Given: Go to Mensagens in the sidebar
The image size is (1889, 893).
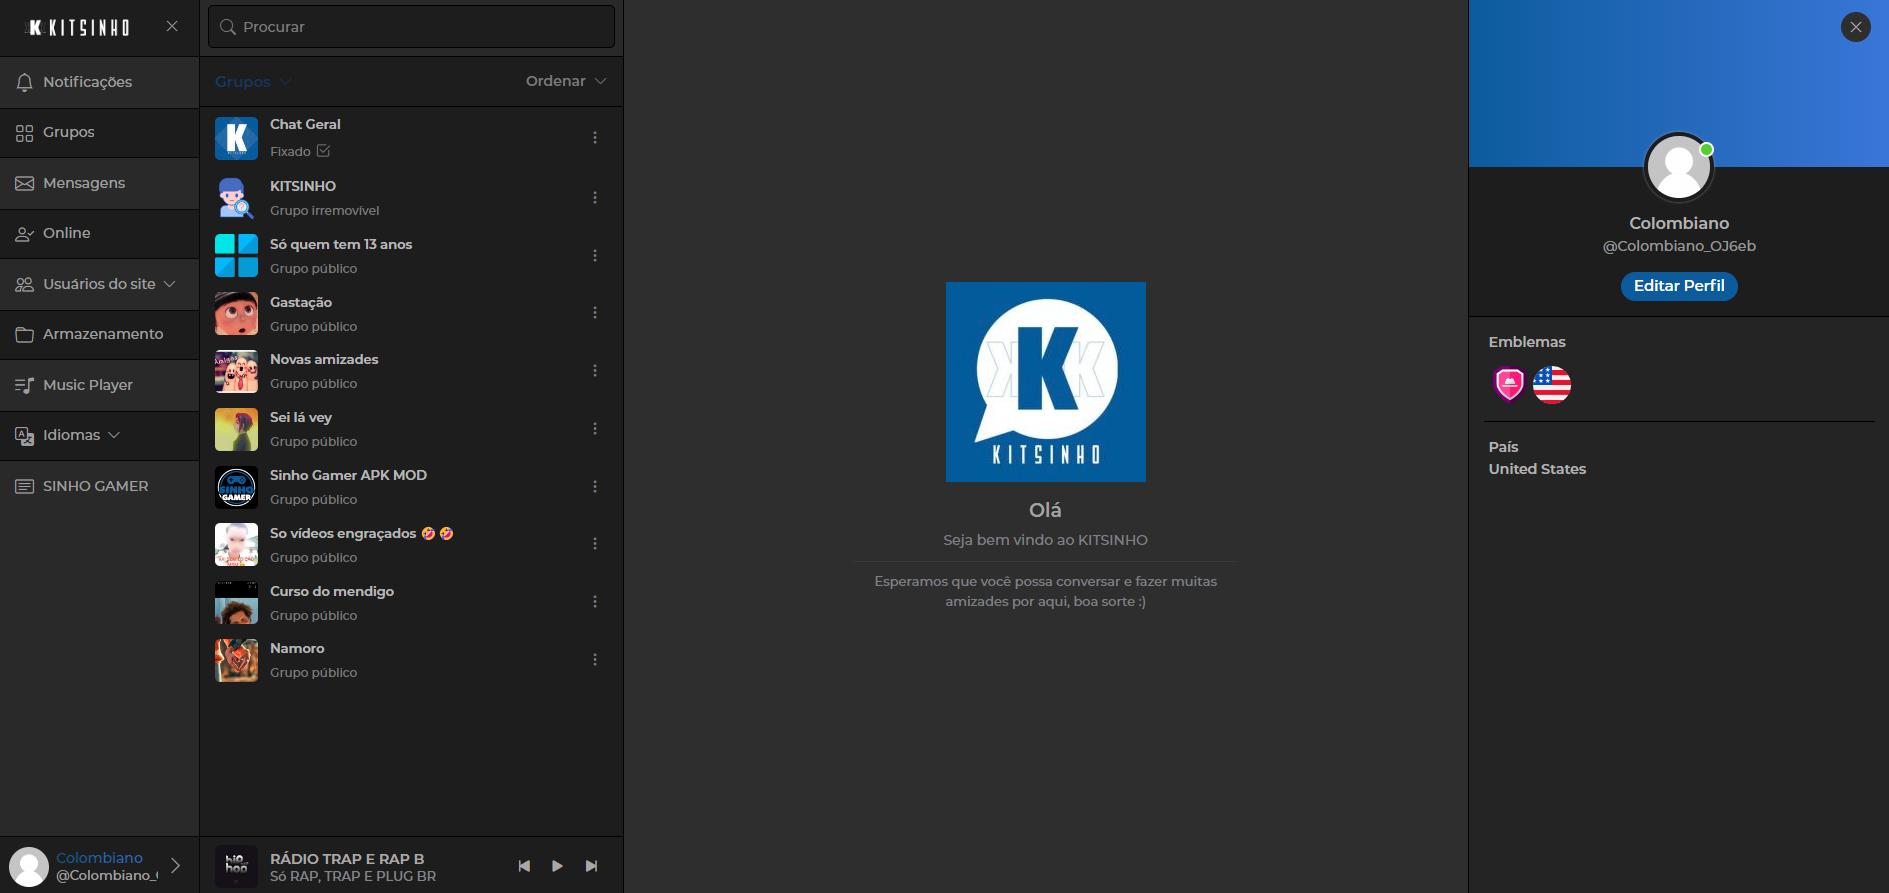Looking at the screenshot, I should tap(84, 183).
